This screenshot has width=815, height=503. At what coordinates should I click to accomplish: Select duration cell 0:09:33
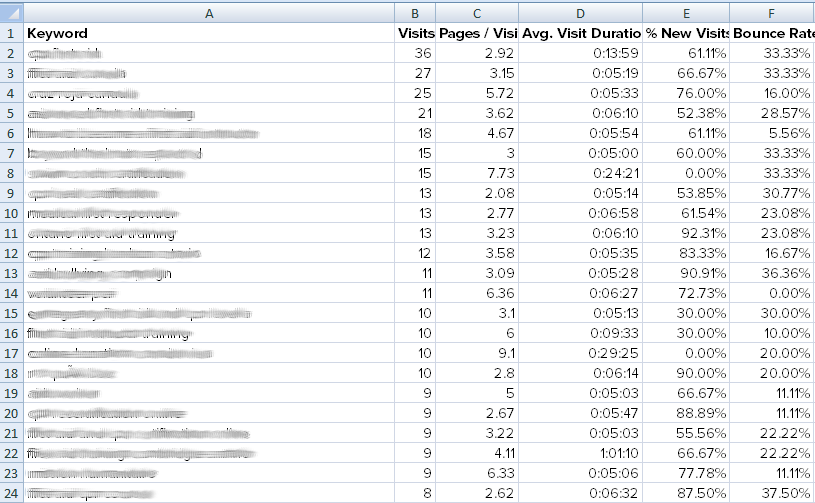580,333
